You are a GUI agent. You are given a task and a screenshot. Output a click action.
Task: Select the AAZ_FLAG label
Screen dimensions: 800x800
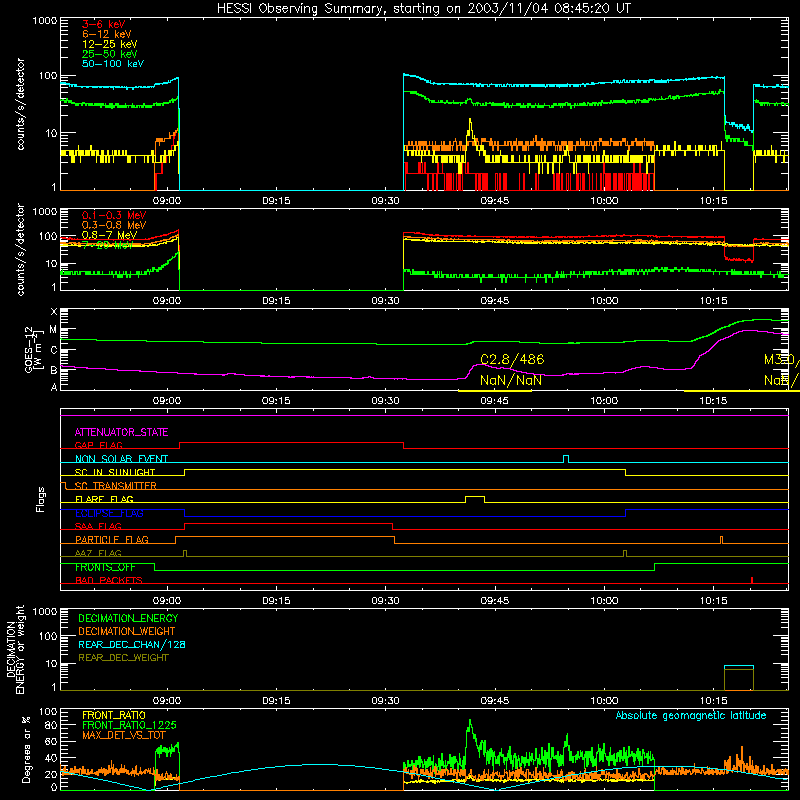coord(98,553)
